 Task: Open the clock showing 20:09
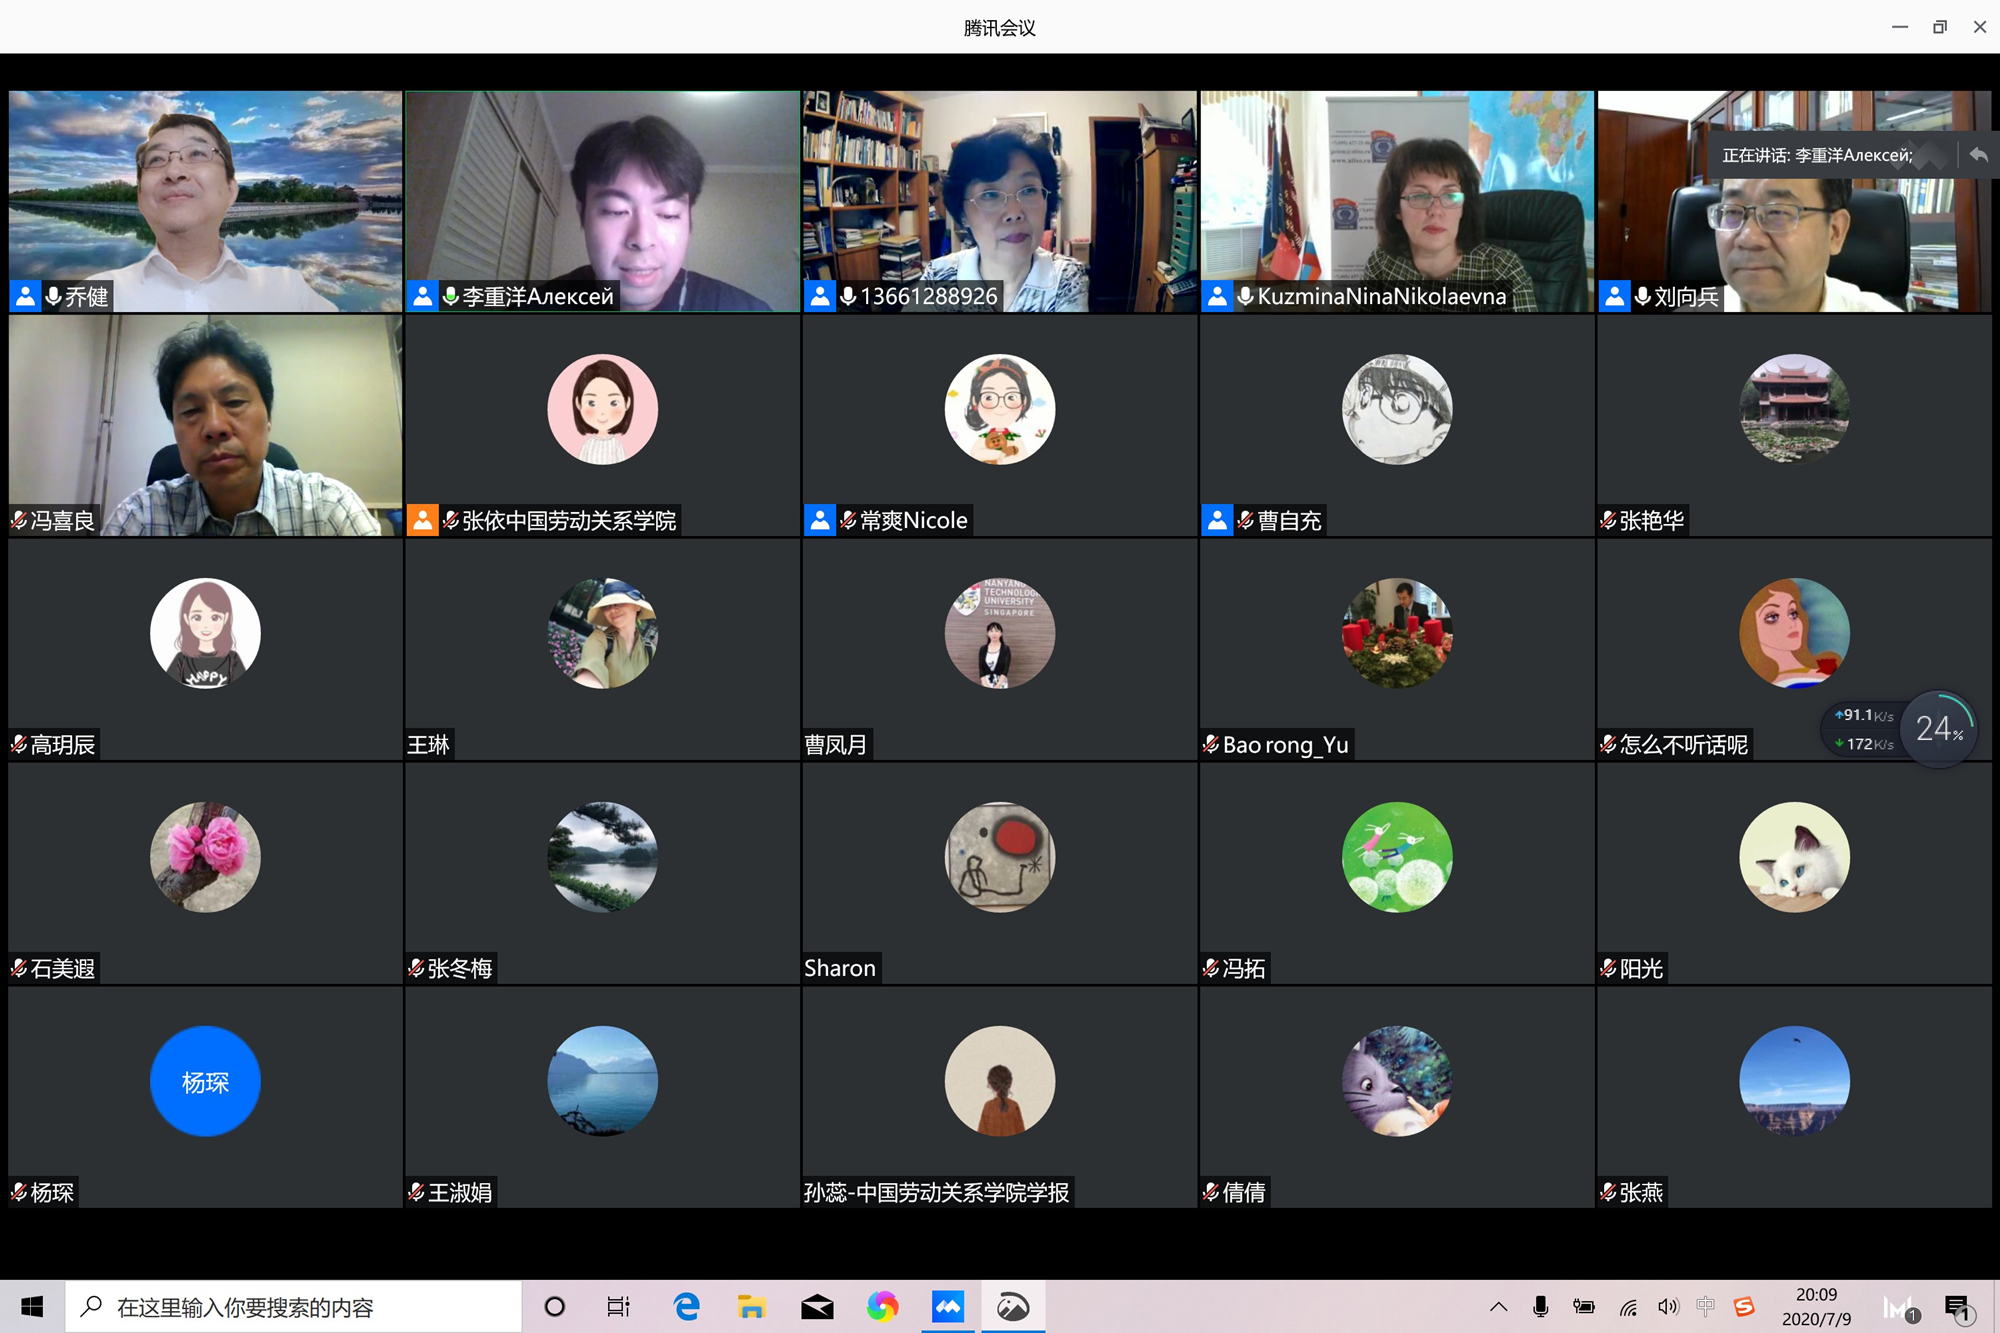(1815, 1306)
